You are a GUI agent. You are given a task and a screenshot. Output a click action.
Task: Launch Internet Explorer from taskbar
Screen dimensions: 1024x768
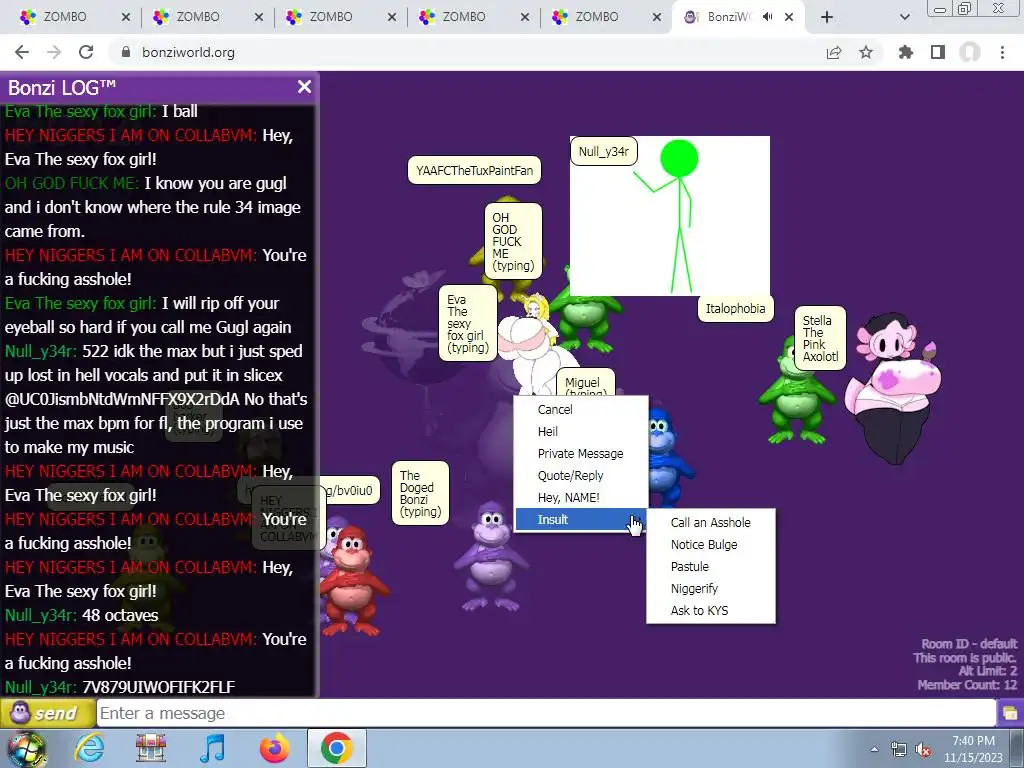[89, 748]
